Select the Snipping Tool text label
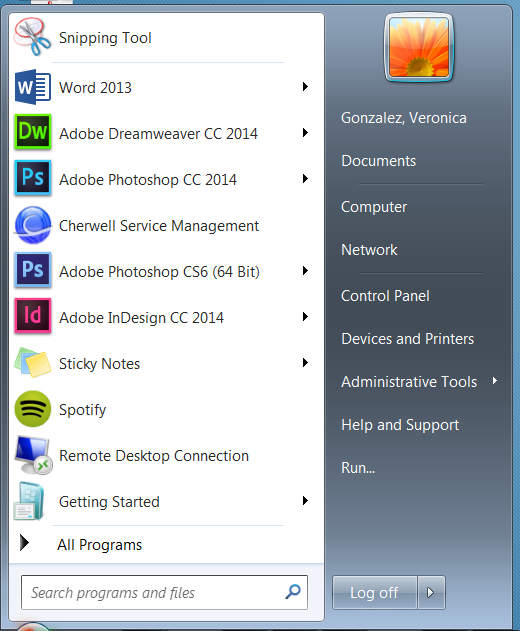Viewport: 520px width, 631px height. [105, 38]
